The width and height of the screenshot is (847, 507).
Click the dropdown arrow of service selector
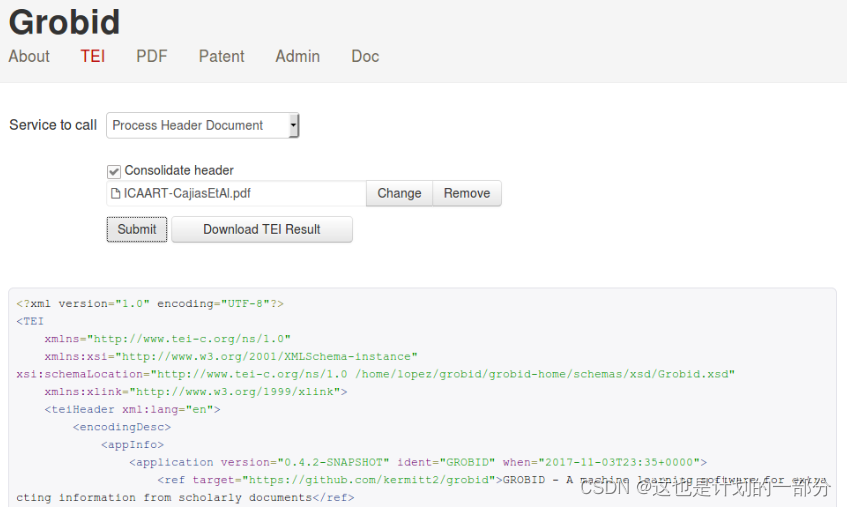pyautogui.click(x=293, y=125)
